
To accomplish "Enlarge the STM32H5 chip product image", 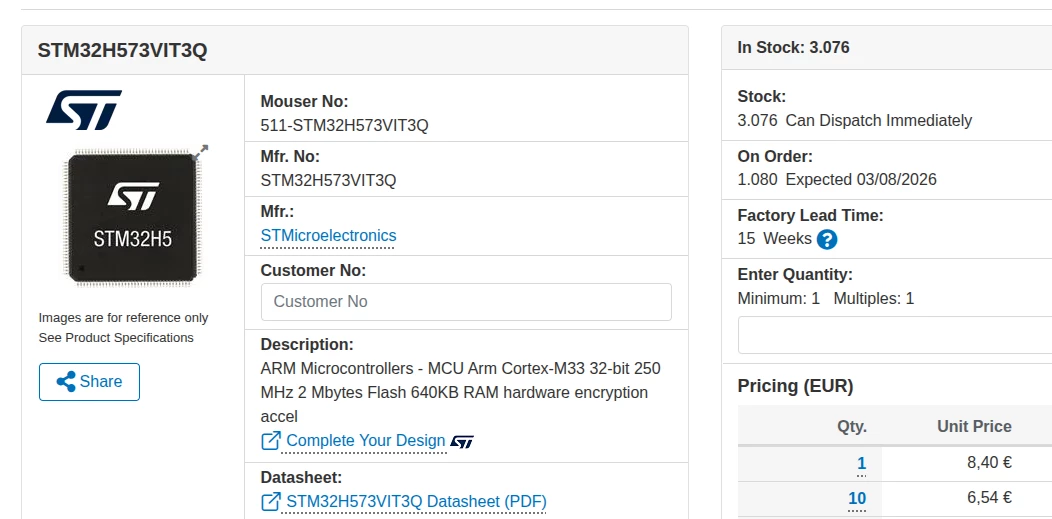I will [132, 218].
